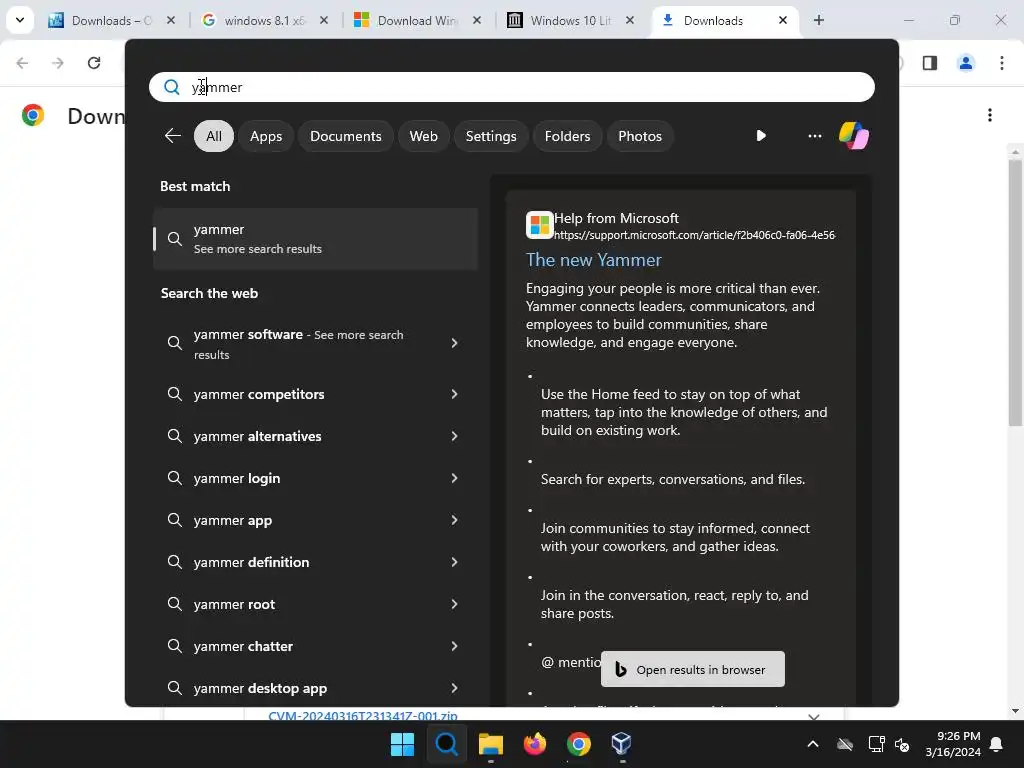The height and width of the screenshot is (768, 1024).
Task: Open VirtualBox cube icon on taskbar
Action: coord(622,743)
